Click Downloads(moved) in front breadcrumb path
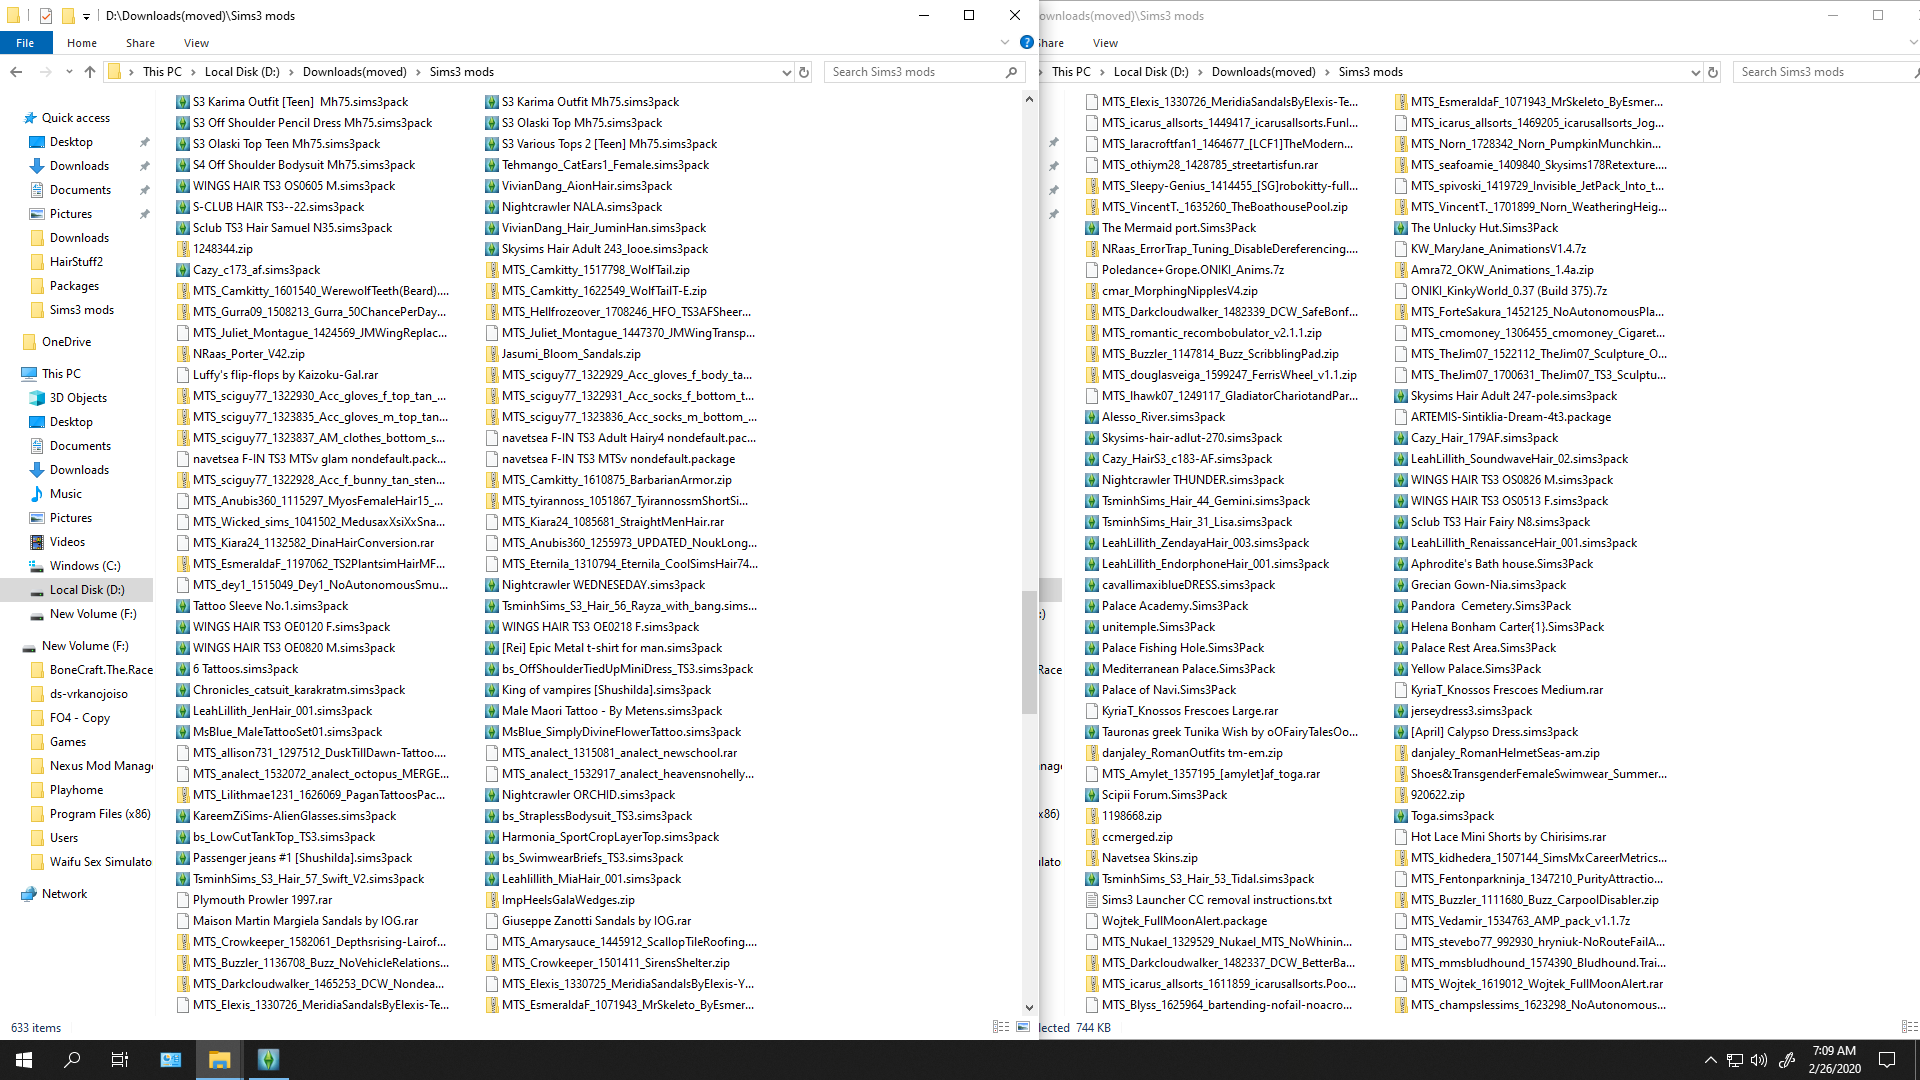The width and height of the screenshot is (1920, 1080). pos(354,72)
